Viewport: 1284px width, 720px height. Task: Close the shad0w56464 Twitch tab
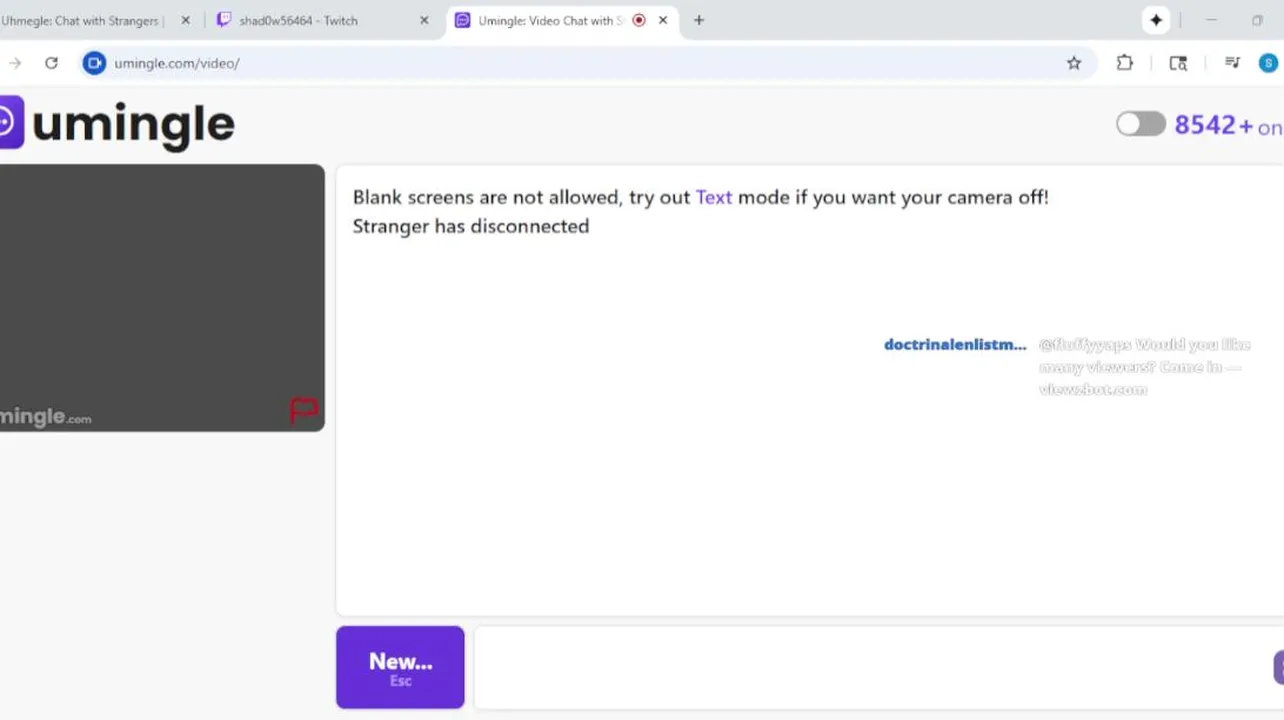(x=424, y=20)
